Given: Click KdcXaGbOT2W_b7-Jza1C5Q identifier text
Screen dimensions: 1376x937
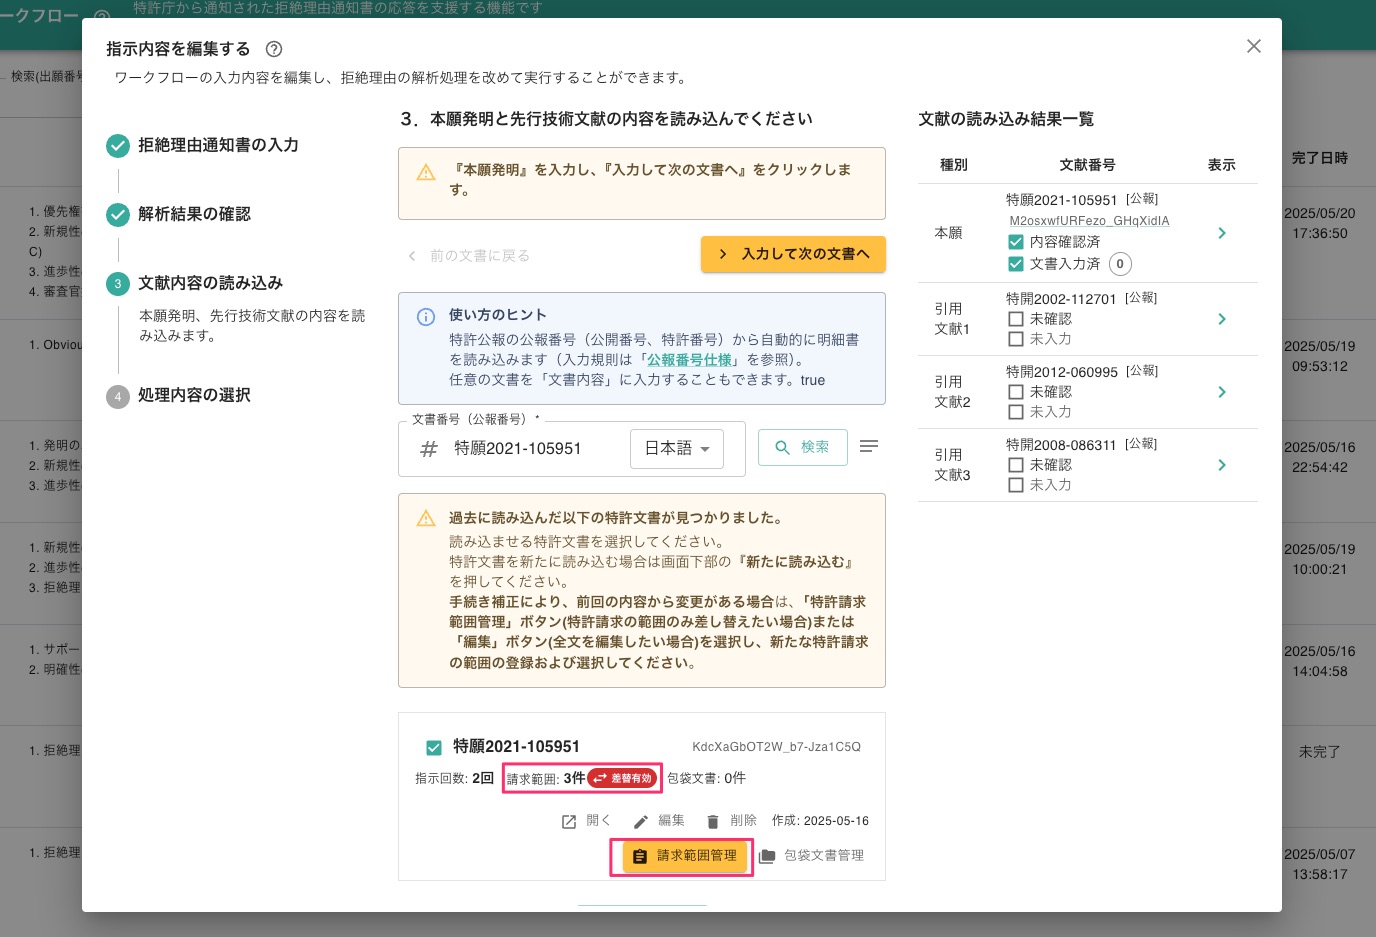Looking at the screenshot, I should click(x=777, y=747).
